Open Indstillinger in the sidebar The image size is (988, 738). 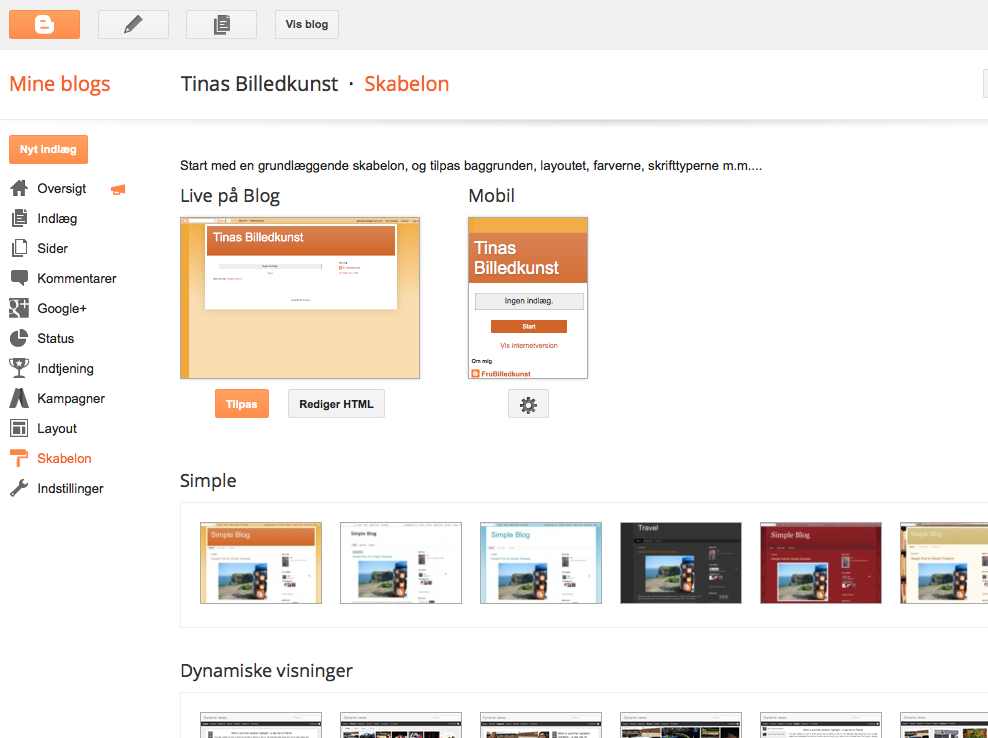coord(71,488)
